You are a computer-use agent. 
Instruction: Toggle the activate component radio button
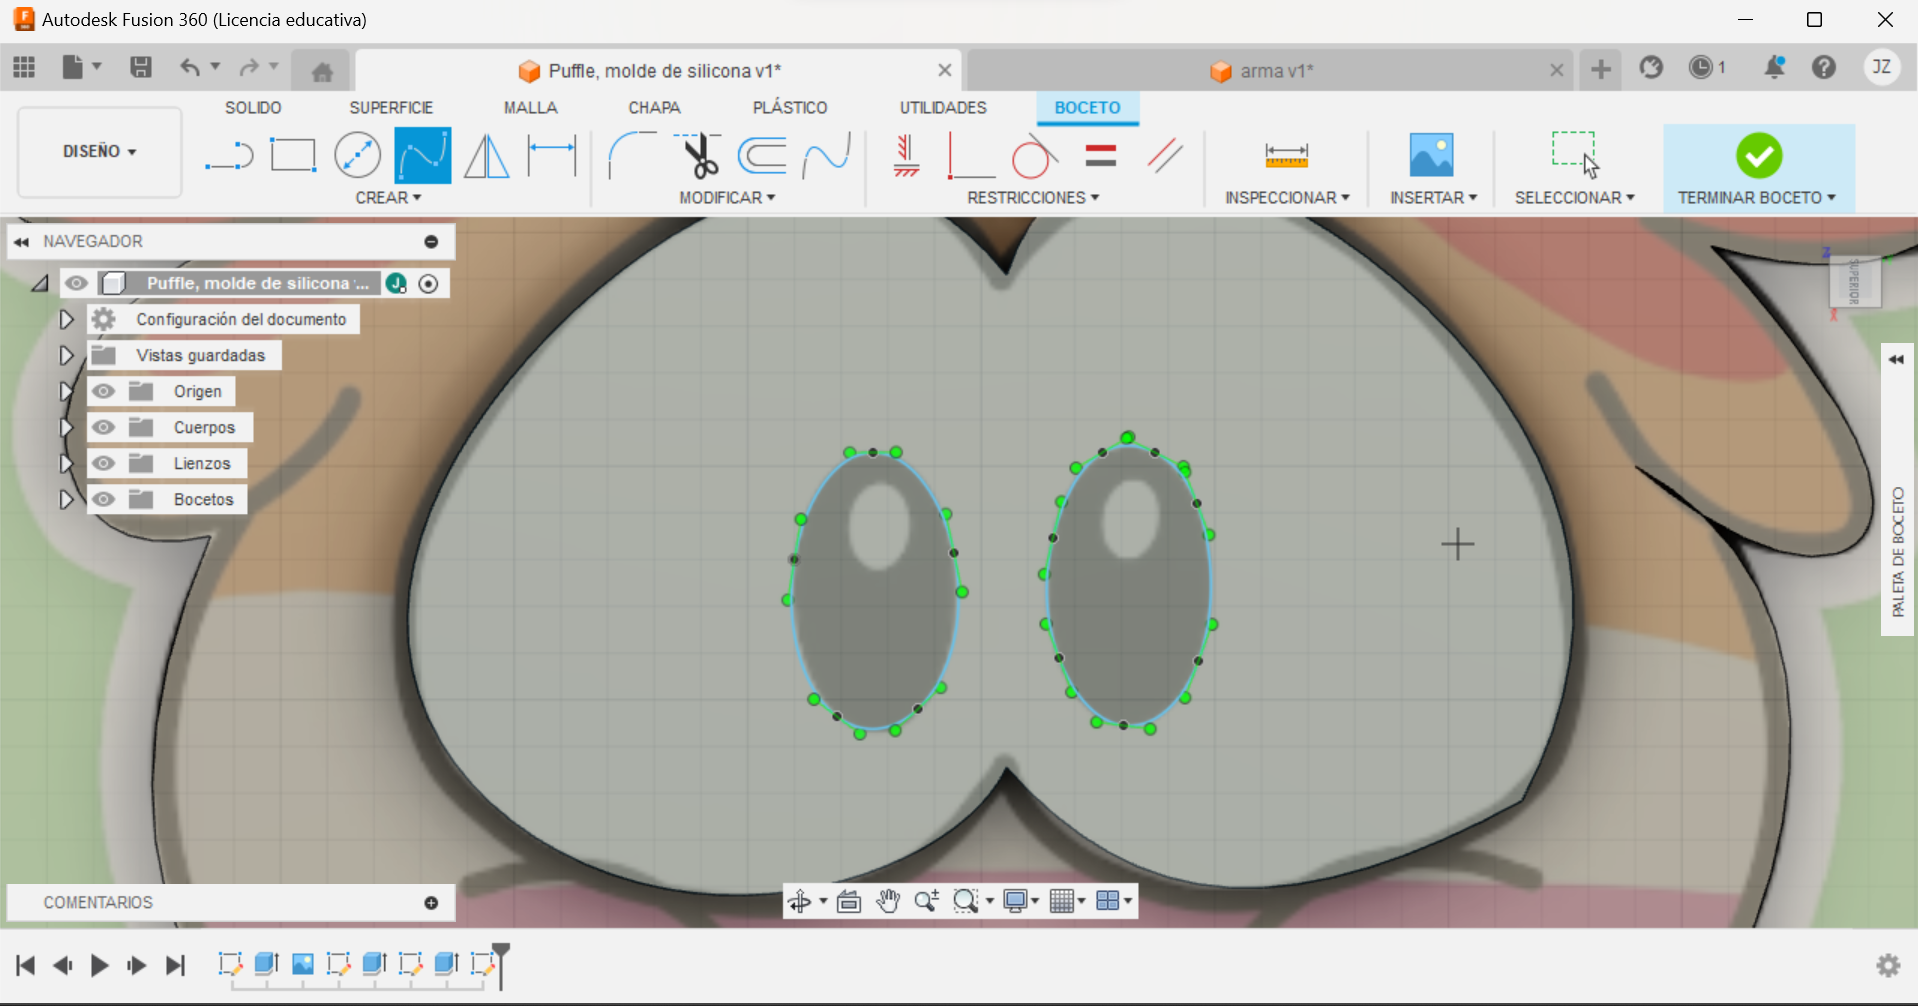(429, 284)
